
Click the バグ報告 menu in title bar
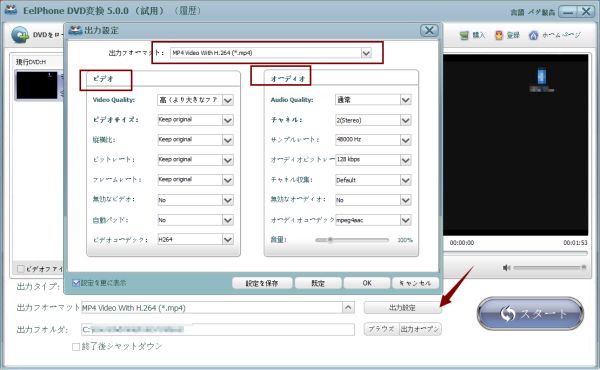coord(541,13)
